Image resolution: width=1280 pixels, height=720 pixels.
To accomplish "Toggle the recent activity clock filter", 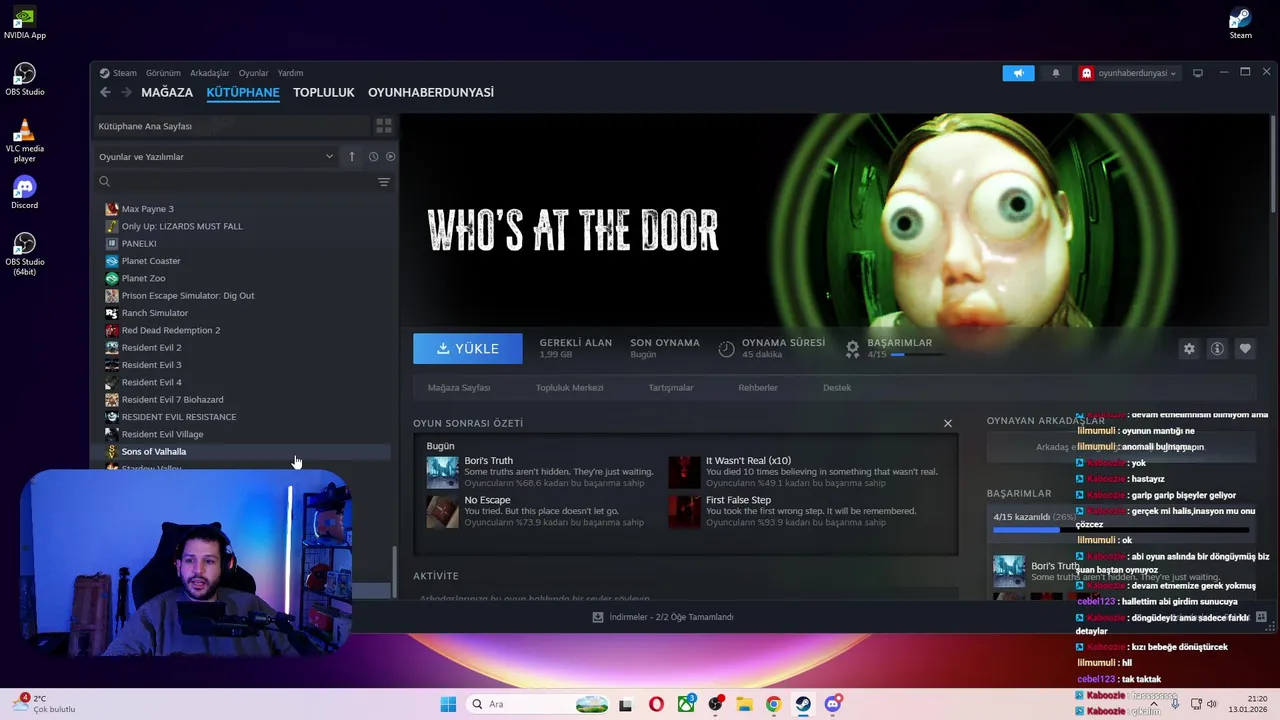I will pos(373,156).
